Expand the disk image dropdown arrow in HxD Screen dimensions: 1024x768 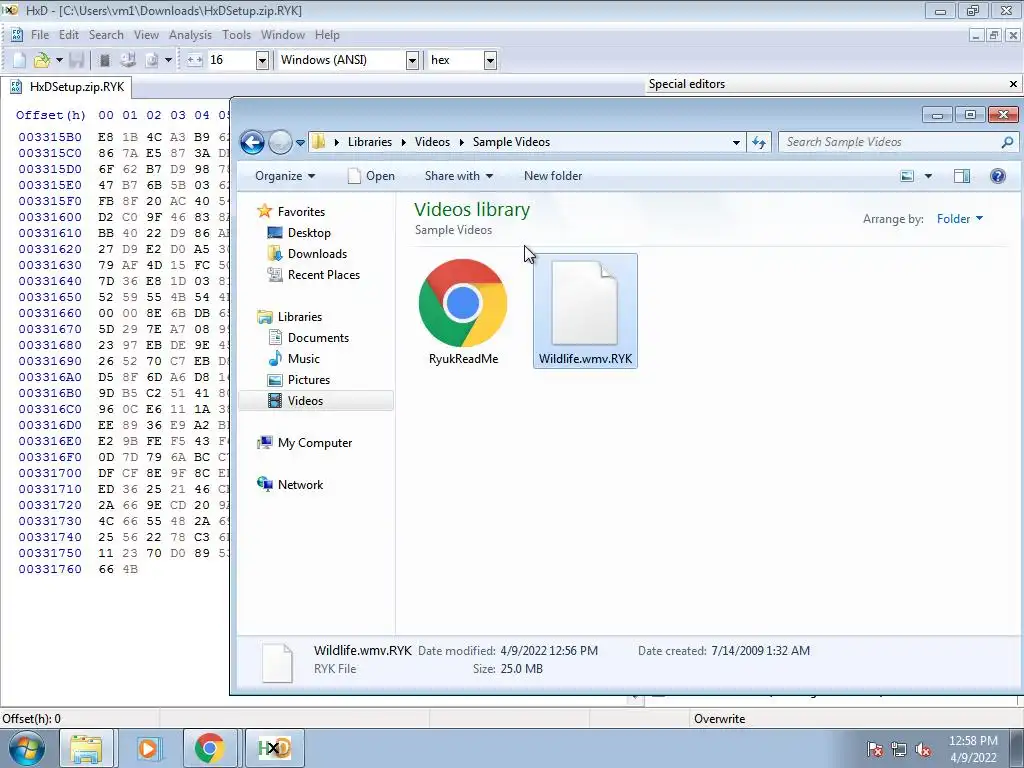(168, 60)
